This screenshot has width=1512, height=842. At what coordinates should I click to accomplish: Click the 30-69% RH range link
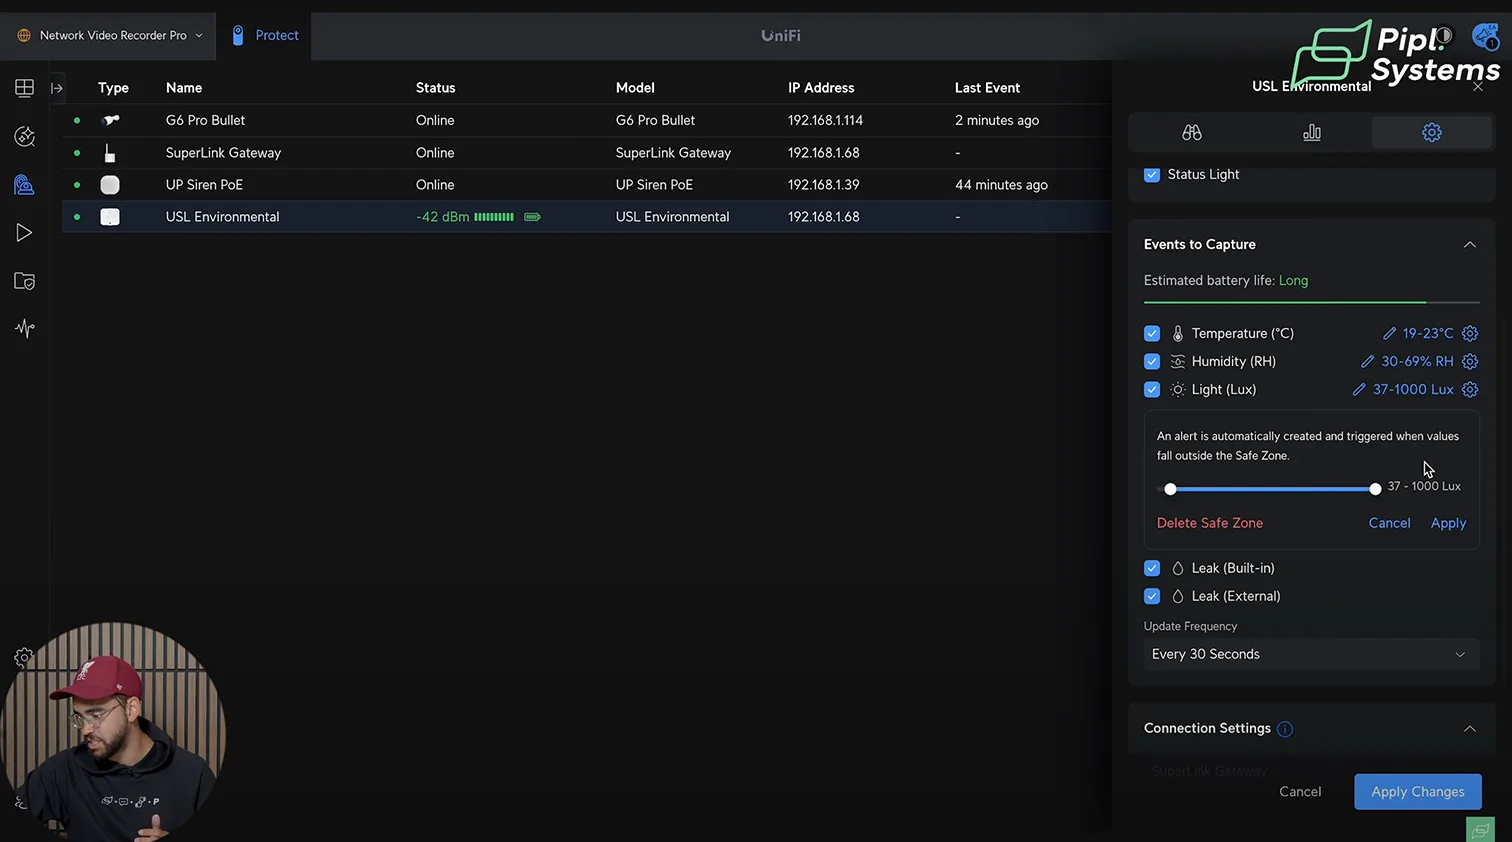(1417, 361)
